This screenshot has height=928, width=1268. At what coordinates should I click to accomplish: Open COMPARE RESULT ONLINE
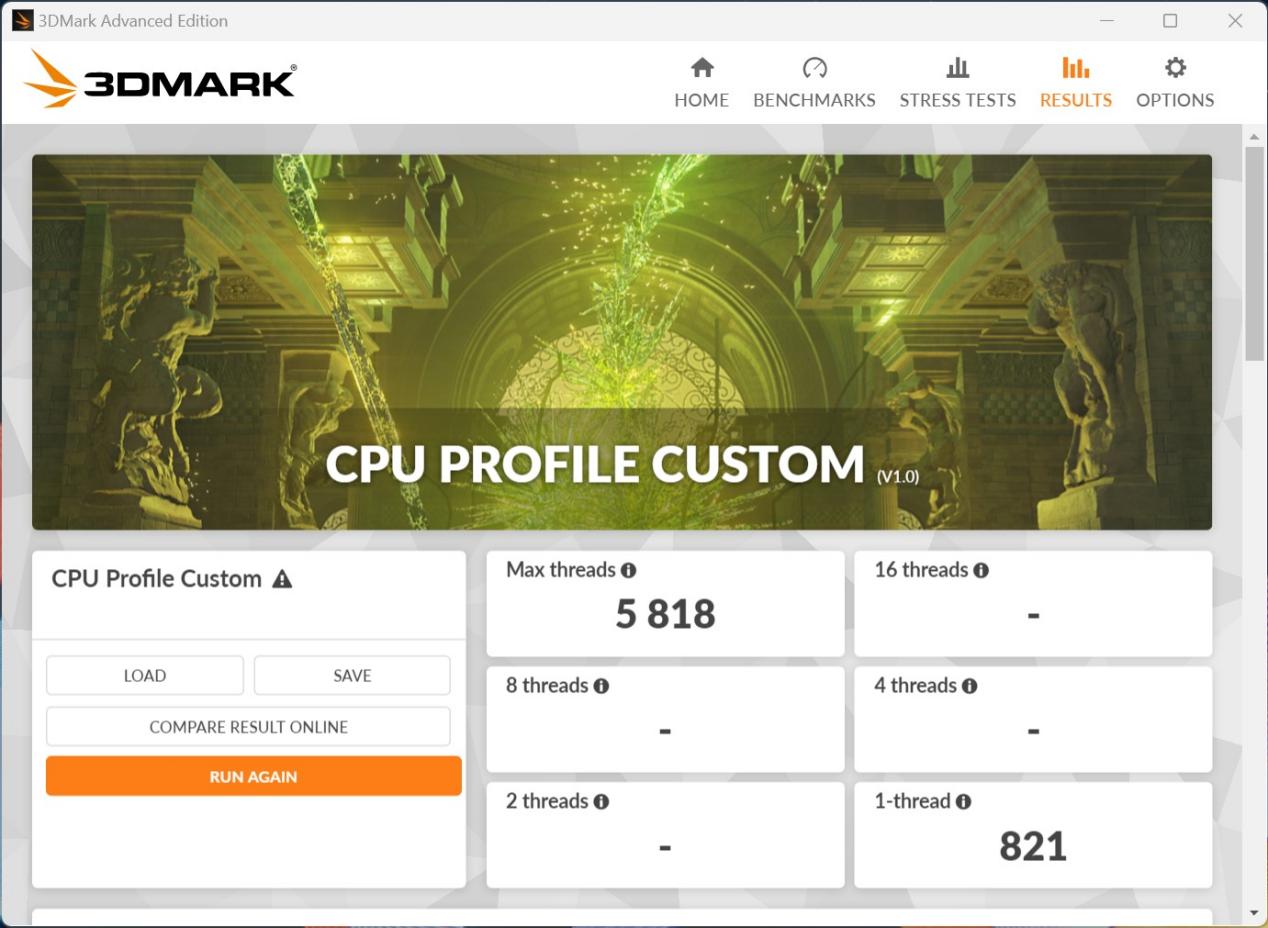[x=248, y=727]
